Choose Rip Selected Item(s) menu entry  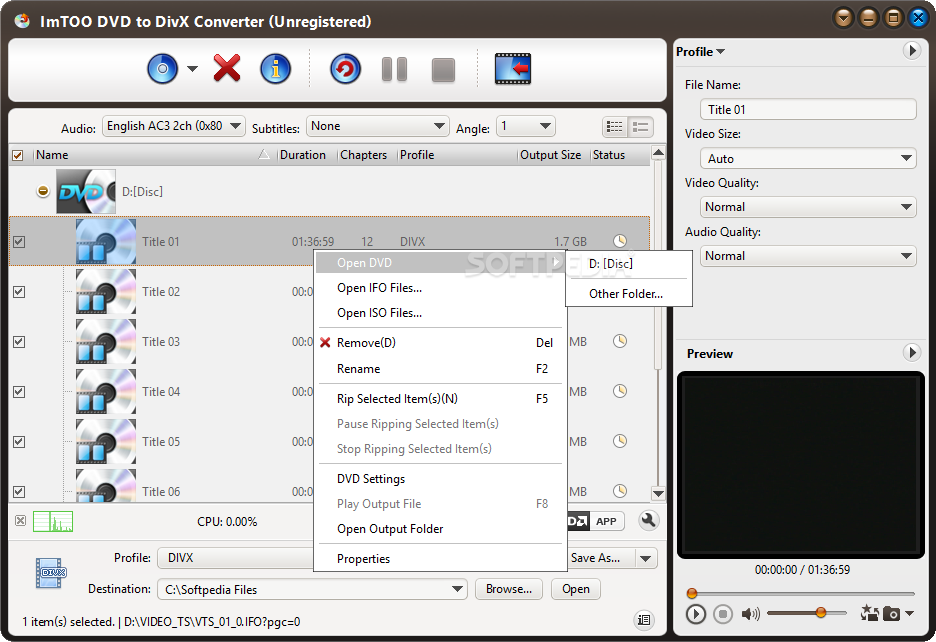(x=438, y=399)
